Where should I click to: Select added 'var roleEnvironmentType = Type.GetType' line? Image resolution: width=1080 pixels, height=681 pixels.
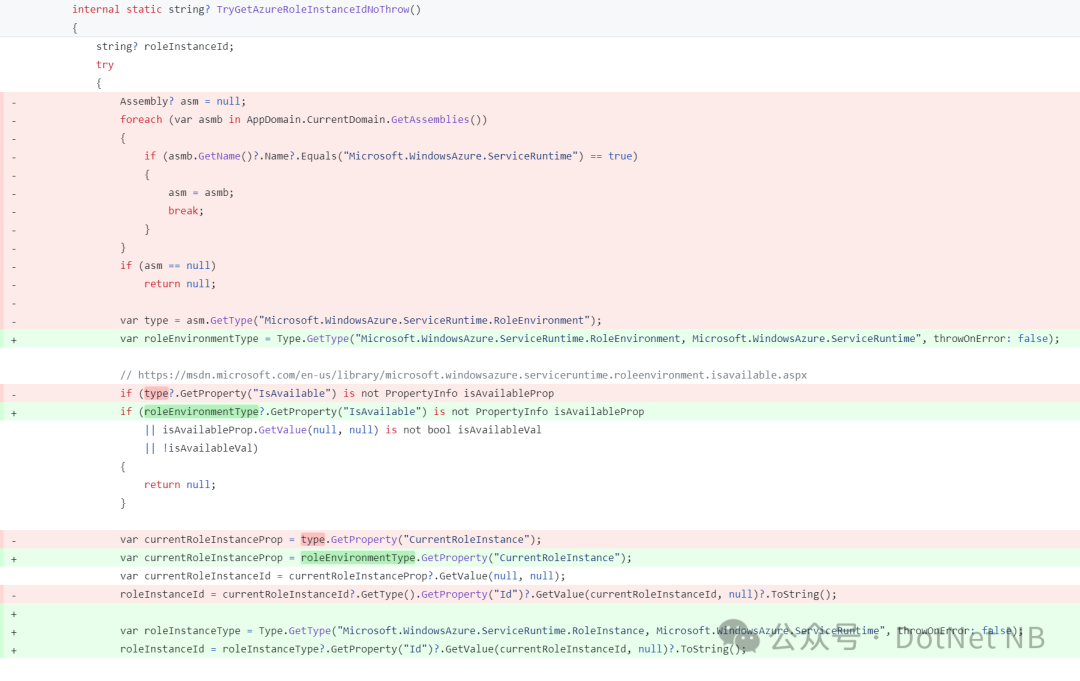click(x=590, y=338)
